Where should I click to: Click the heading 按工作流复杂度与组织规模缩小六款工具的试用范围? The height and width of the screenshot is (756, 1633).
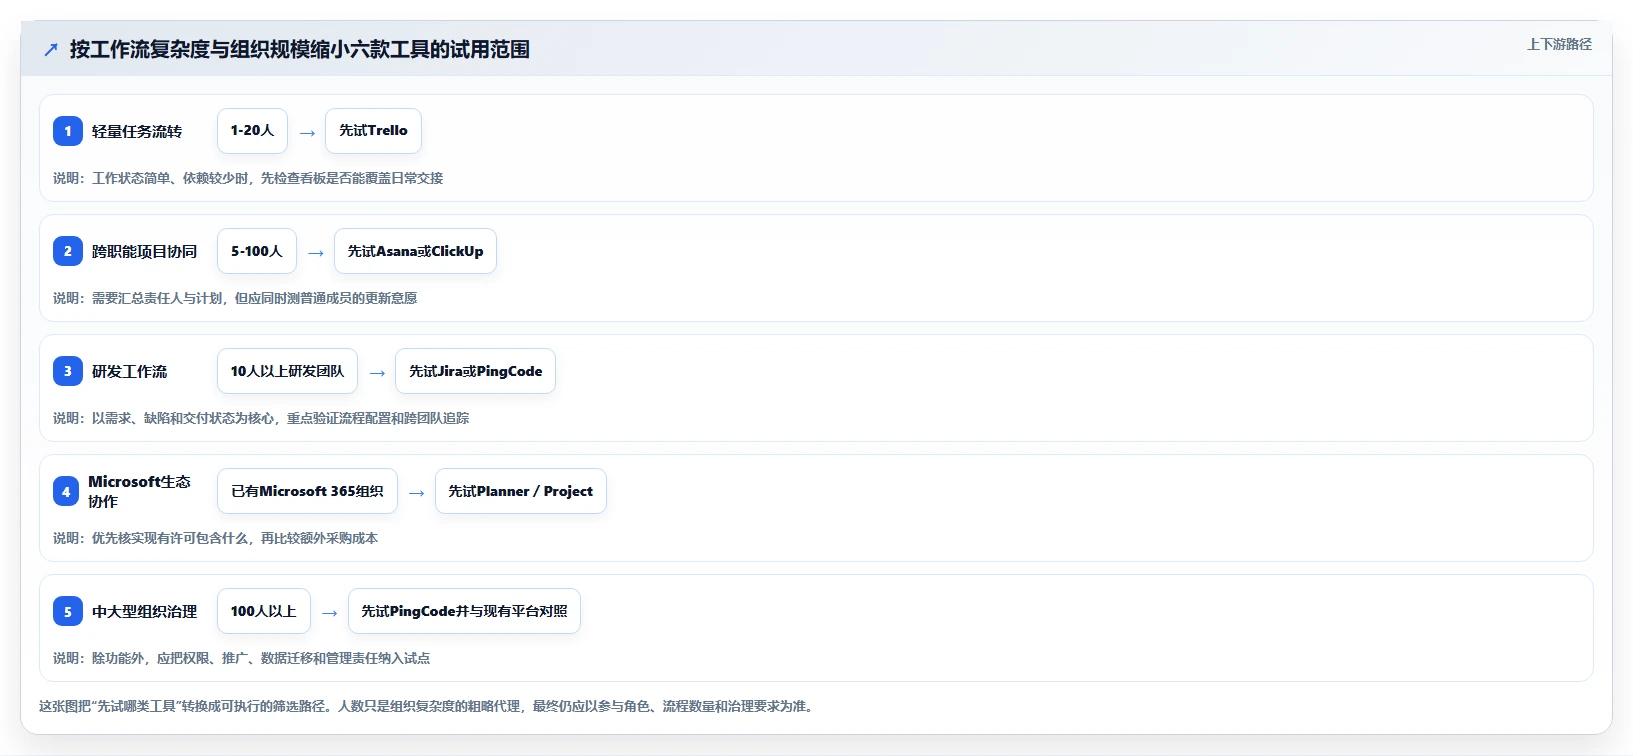(x=299, y=50)
